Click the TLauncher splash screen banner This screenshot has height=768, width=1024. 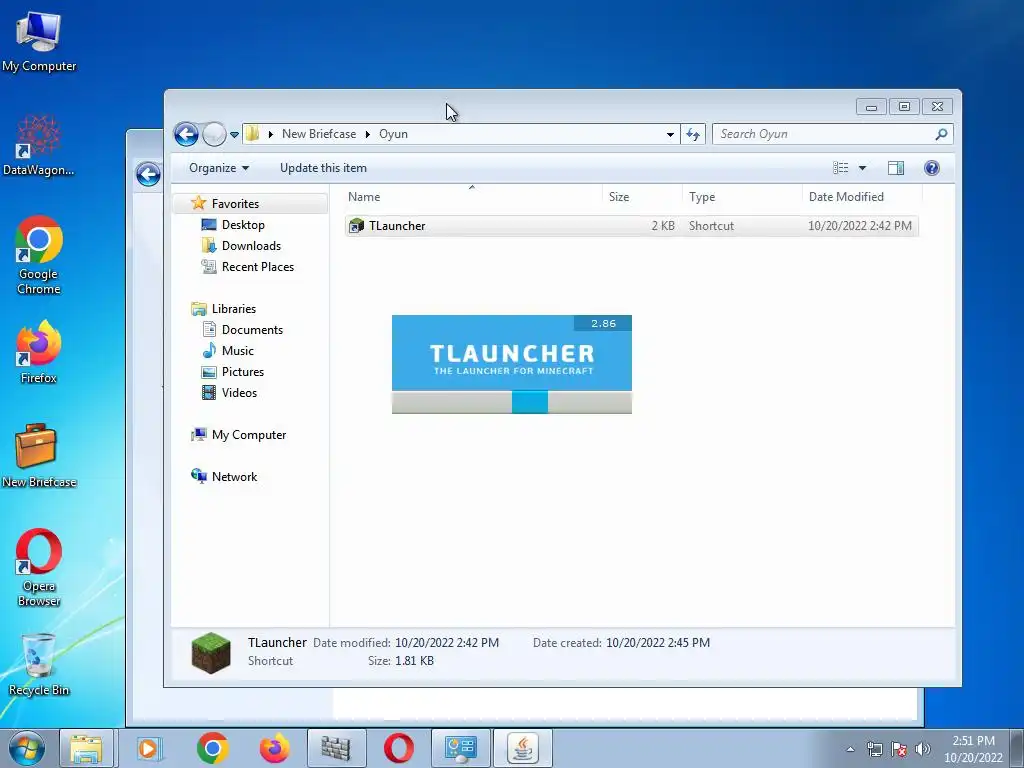[x=512, y=353]
